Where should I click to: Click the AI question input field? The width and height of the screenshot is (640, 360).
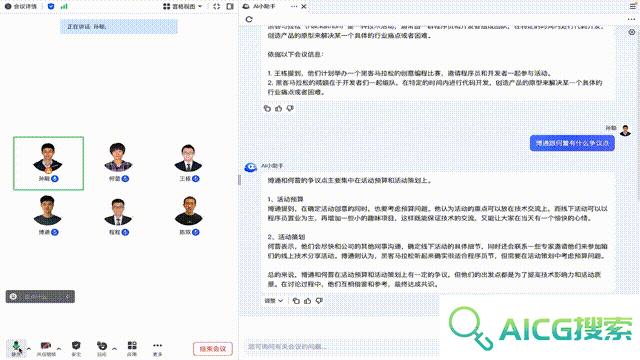(x=341, y=347)
